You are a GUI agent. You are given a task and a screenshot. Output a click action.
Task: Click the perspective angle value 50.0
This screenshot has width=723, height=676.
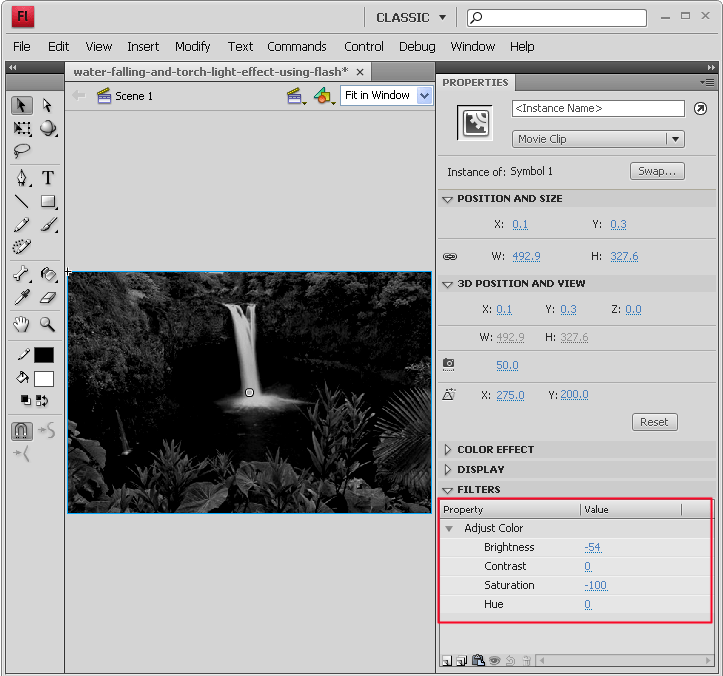(507, 366)
